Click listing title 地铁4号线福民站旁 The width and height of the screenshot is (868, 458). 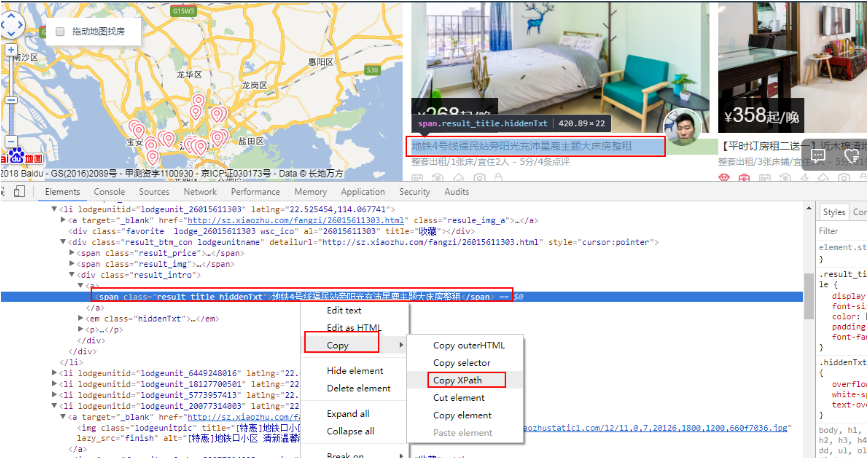pyautogui.click(x=521, y=146)
